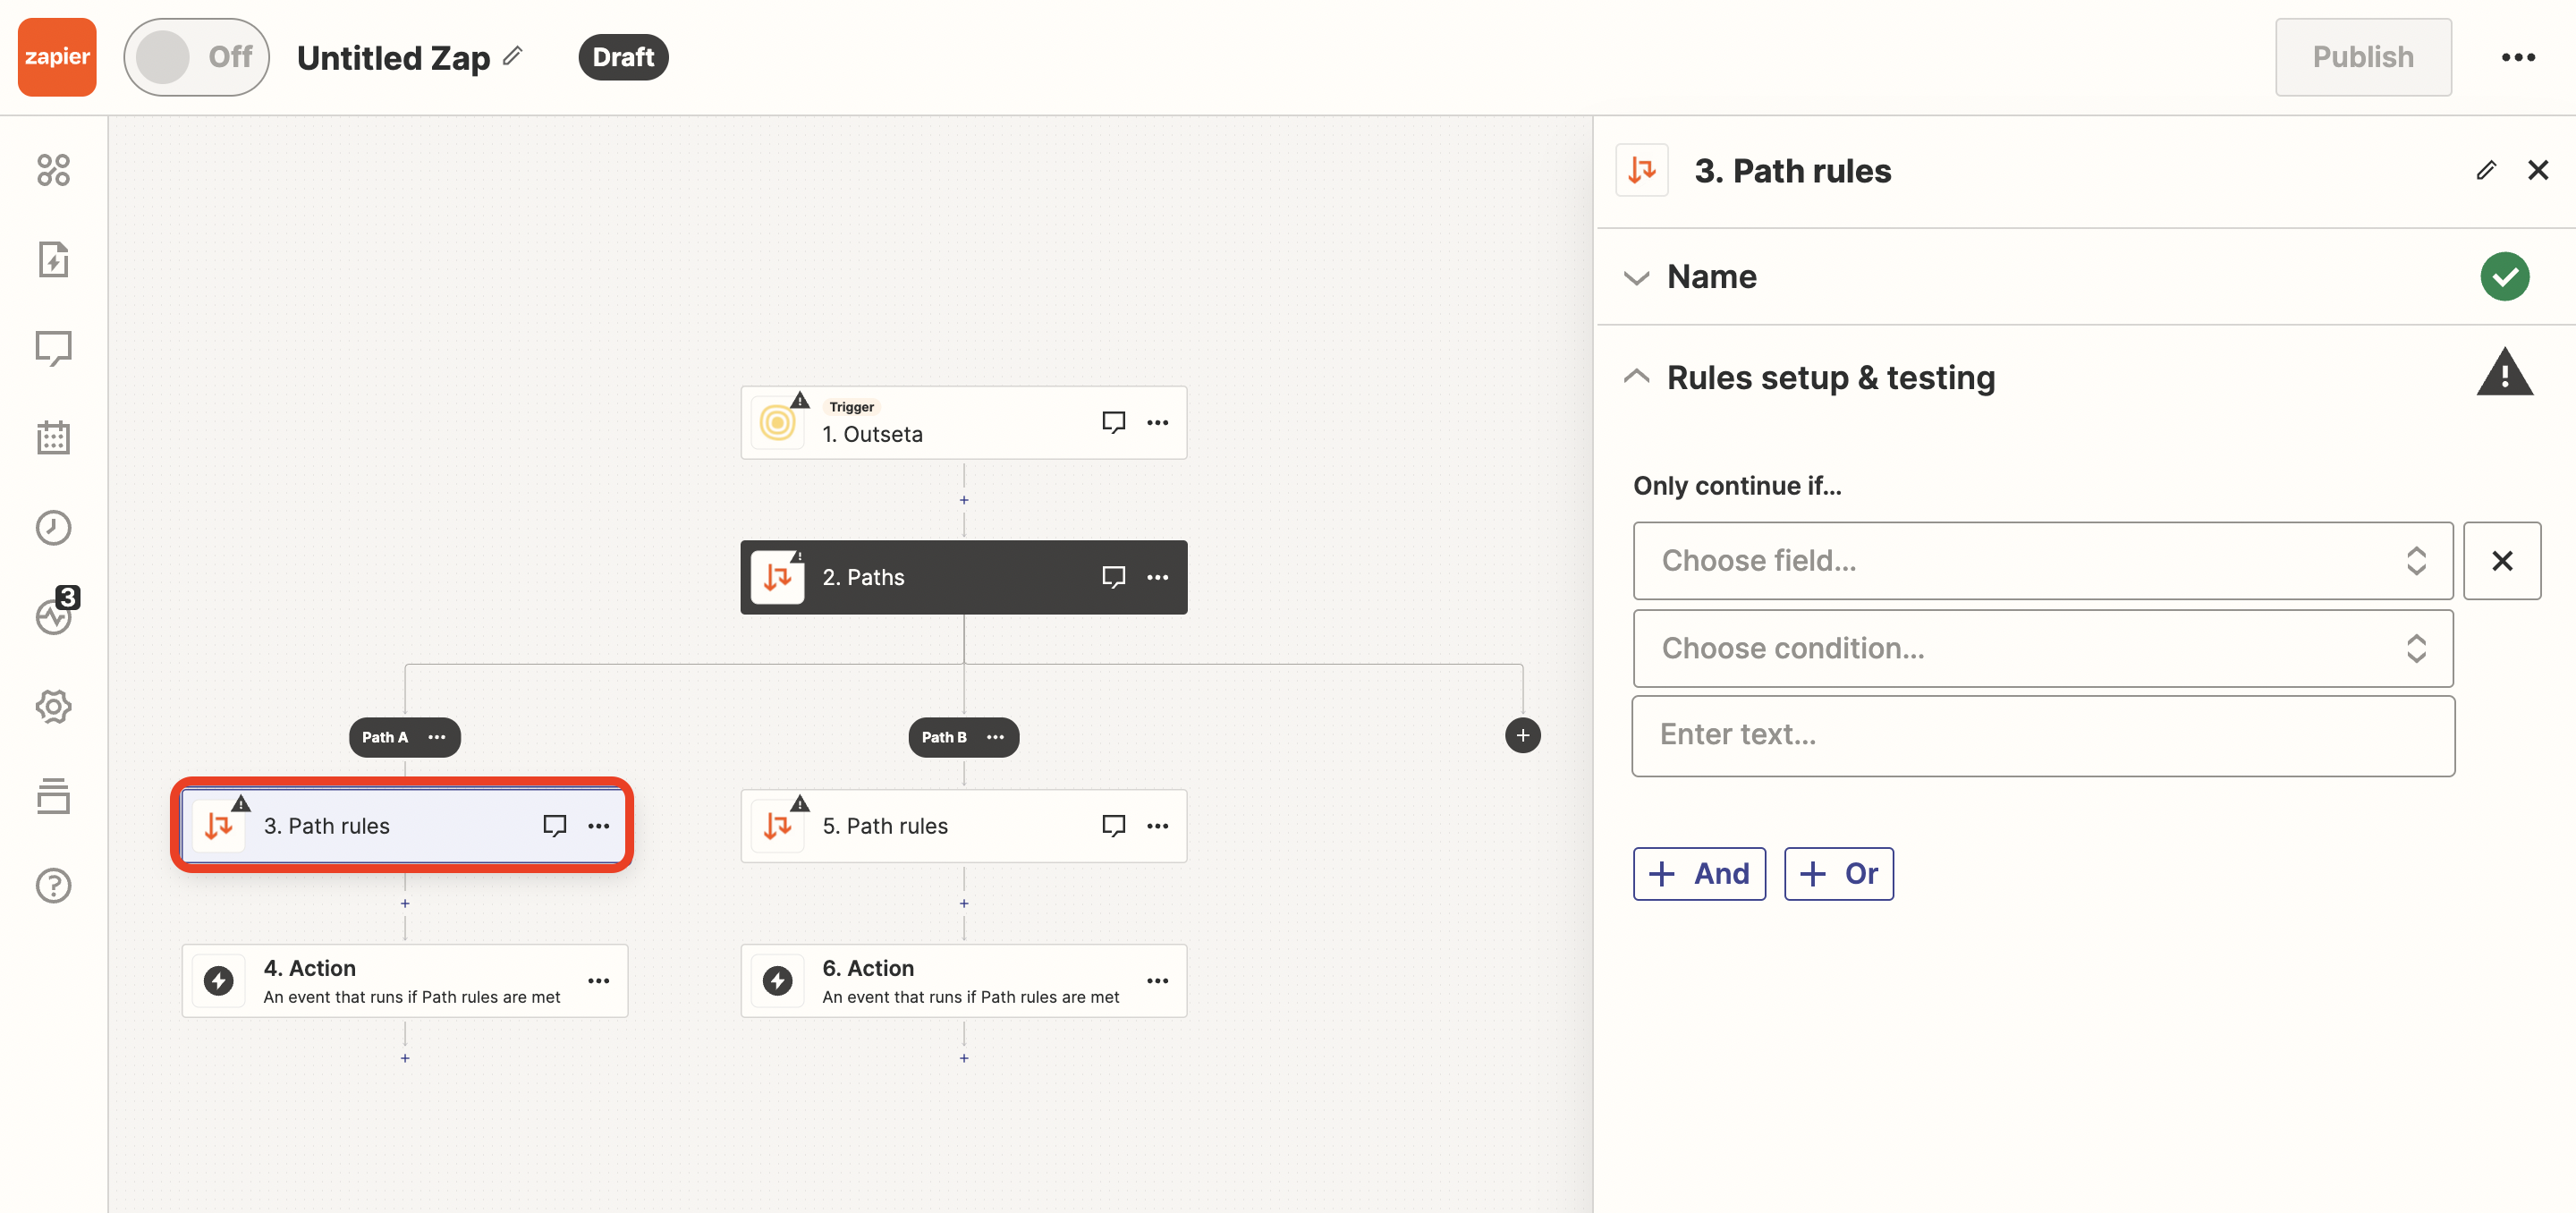The height and width of the screenshot is (1213, 2576).
Task: Collapse Rules setup & testing section
Action: pos(1830,377)
